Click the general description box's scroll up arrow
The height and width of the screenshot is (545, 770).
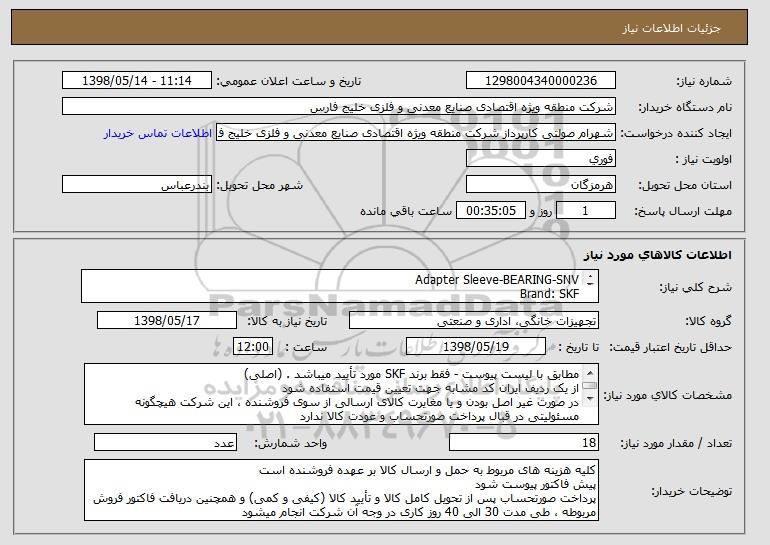[590, 276]
